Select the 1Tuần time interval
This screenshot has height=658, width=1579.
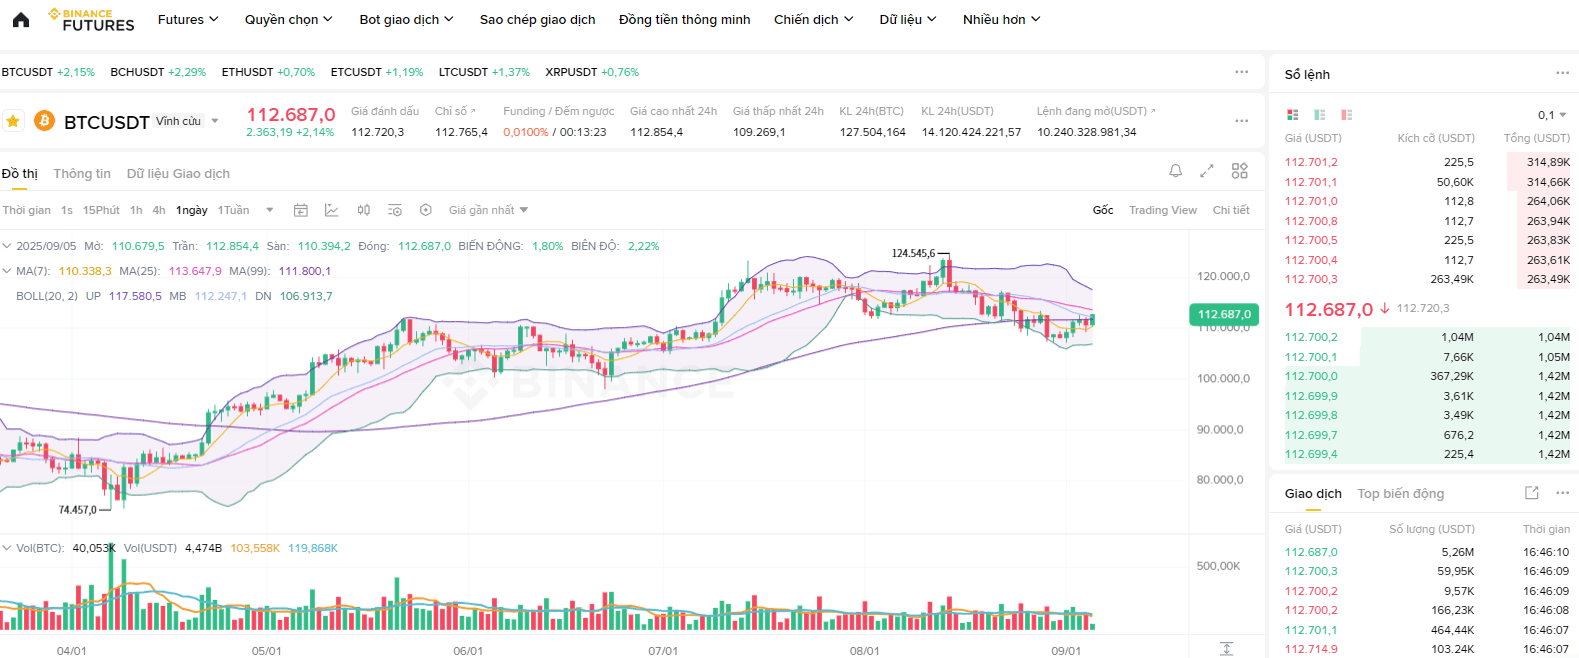tap(234, 210)
